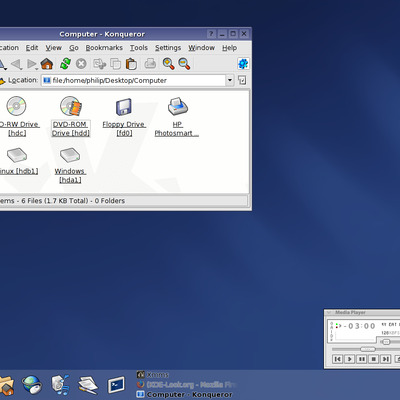400x400 pixels.
Task: Click the Cut scissors toolbar icon
Action: [100, 64]
